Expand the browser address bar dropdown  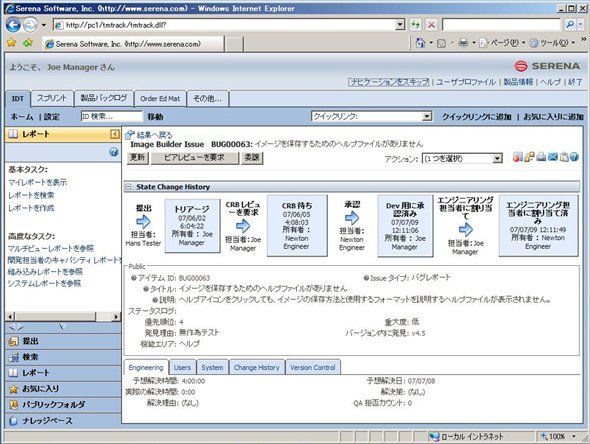400,25
